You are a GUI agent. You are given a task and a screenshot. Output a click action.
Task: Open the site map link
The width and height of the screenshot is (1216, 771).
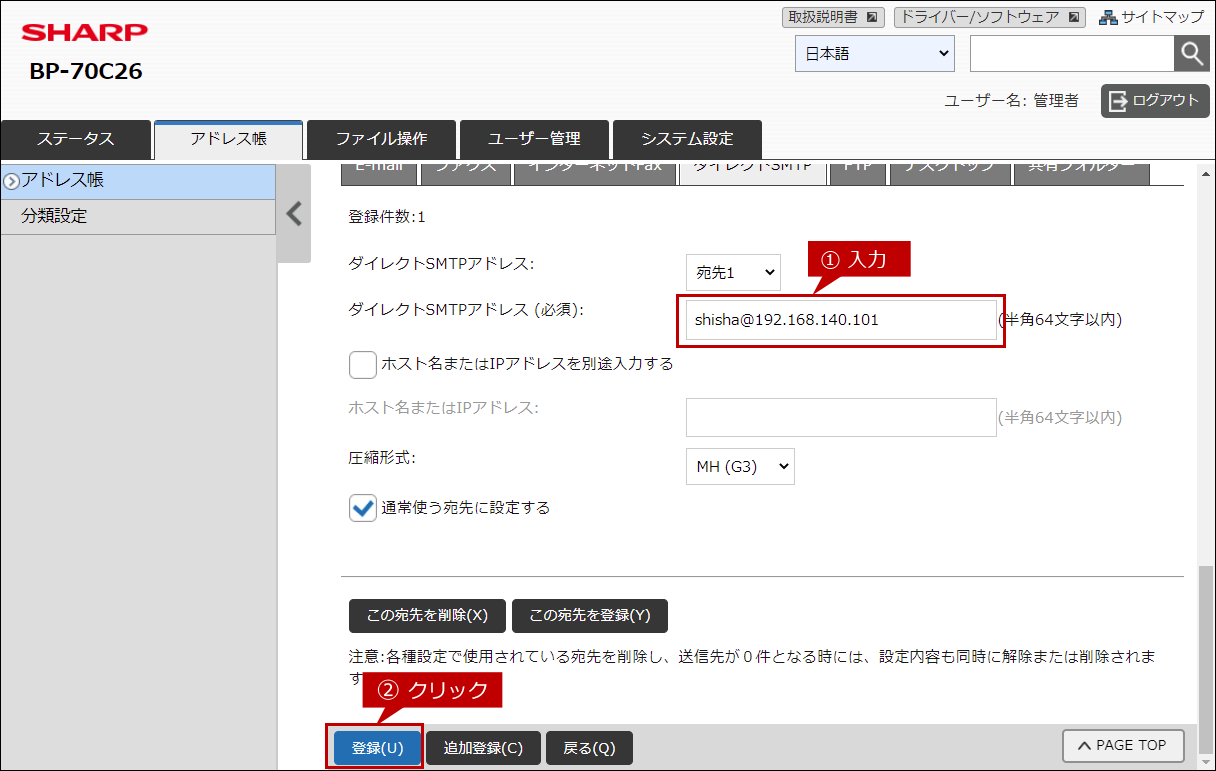(1152, 17)
